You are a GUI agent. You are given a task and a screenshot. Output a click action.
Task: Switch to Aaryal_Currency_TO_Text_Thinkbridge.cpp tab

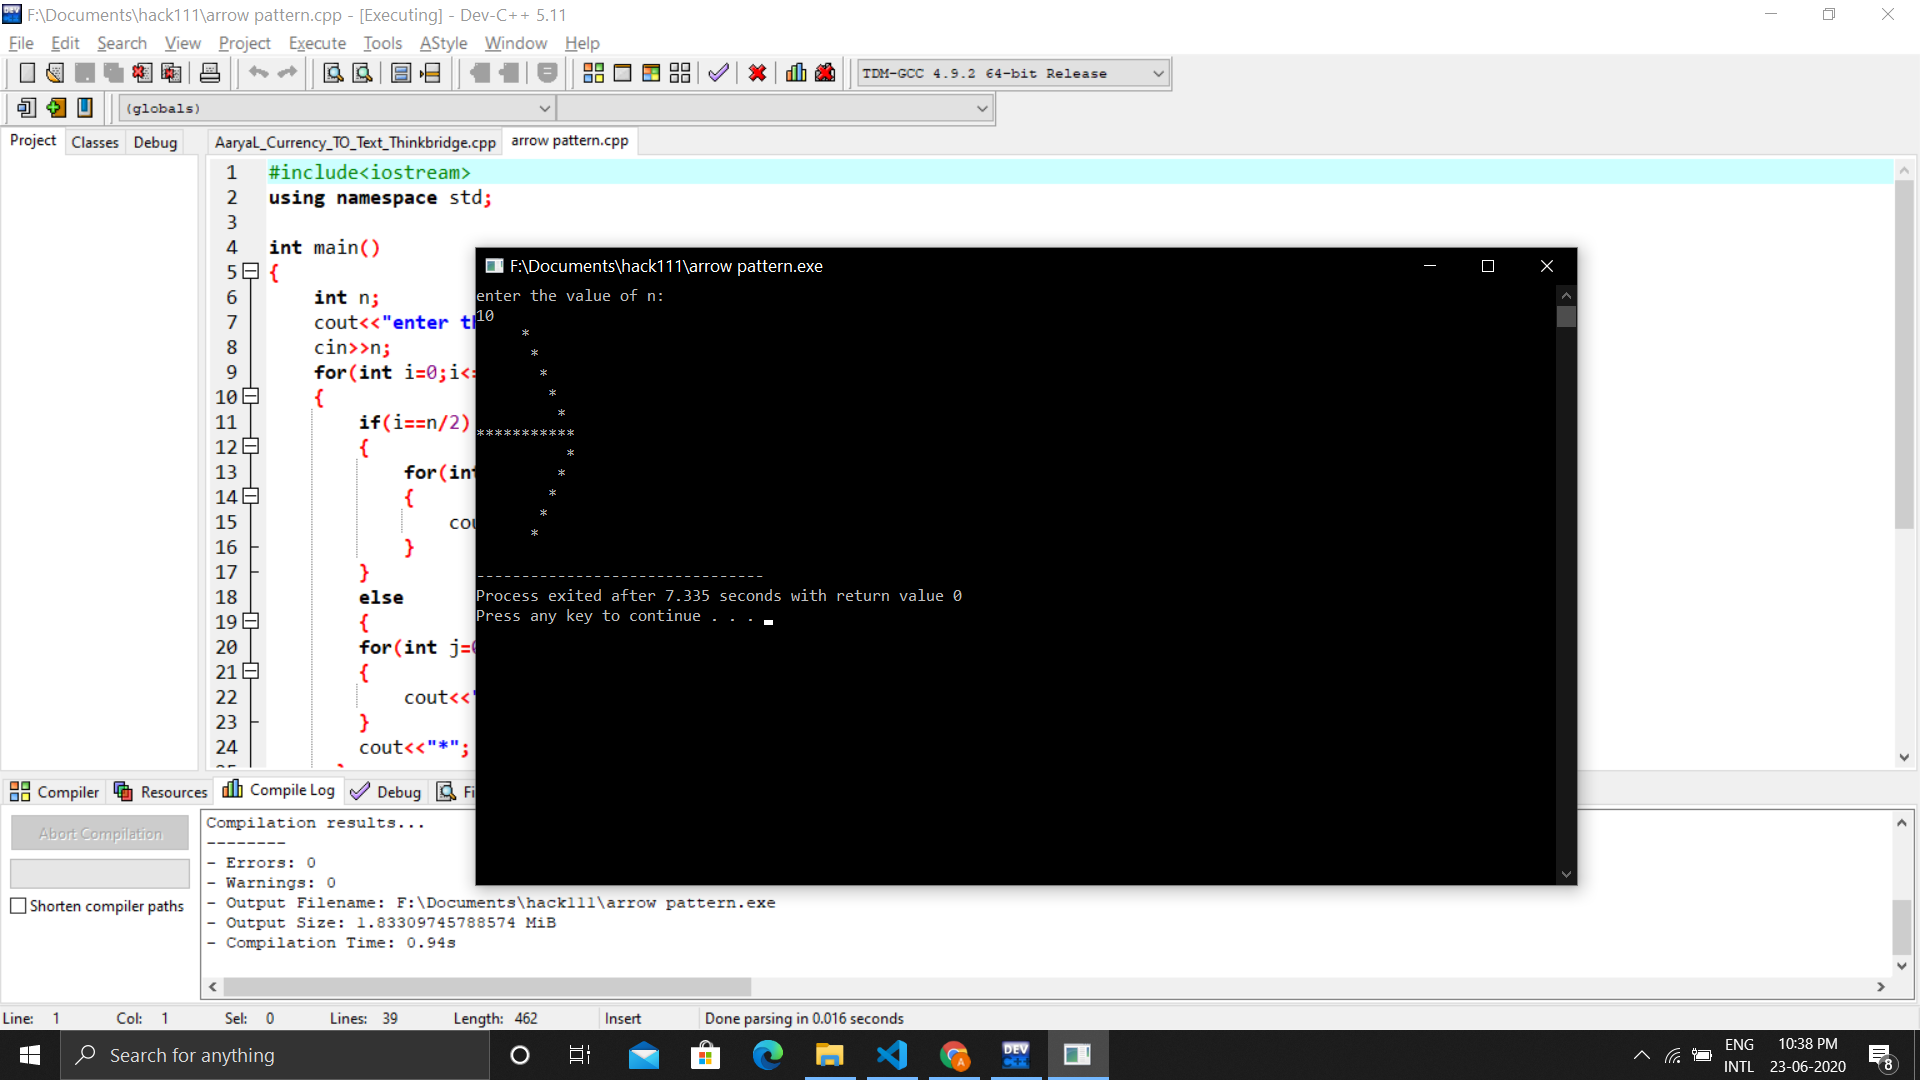(x=355, y=142)
